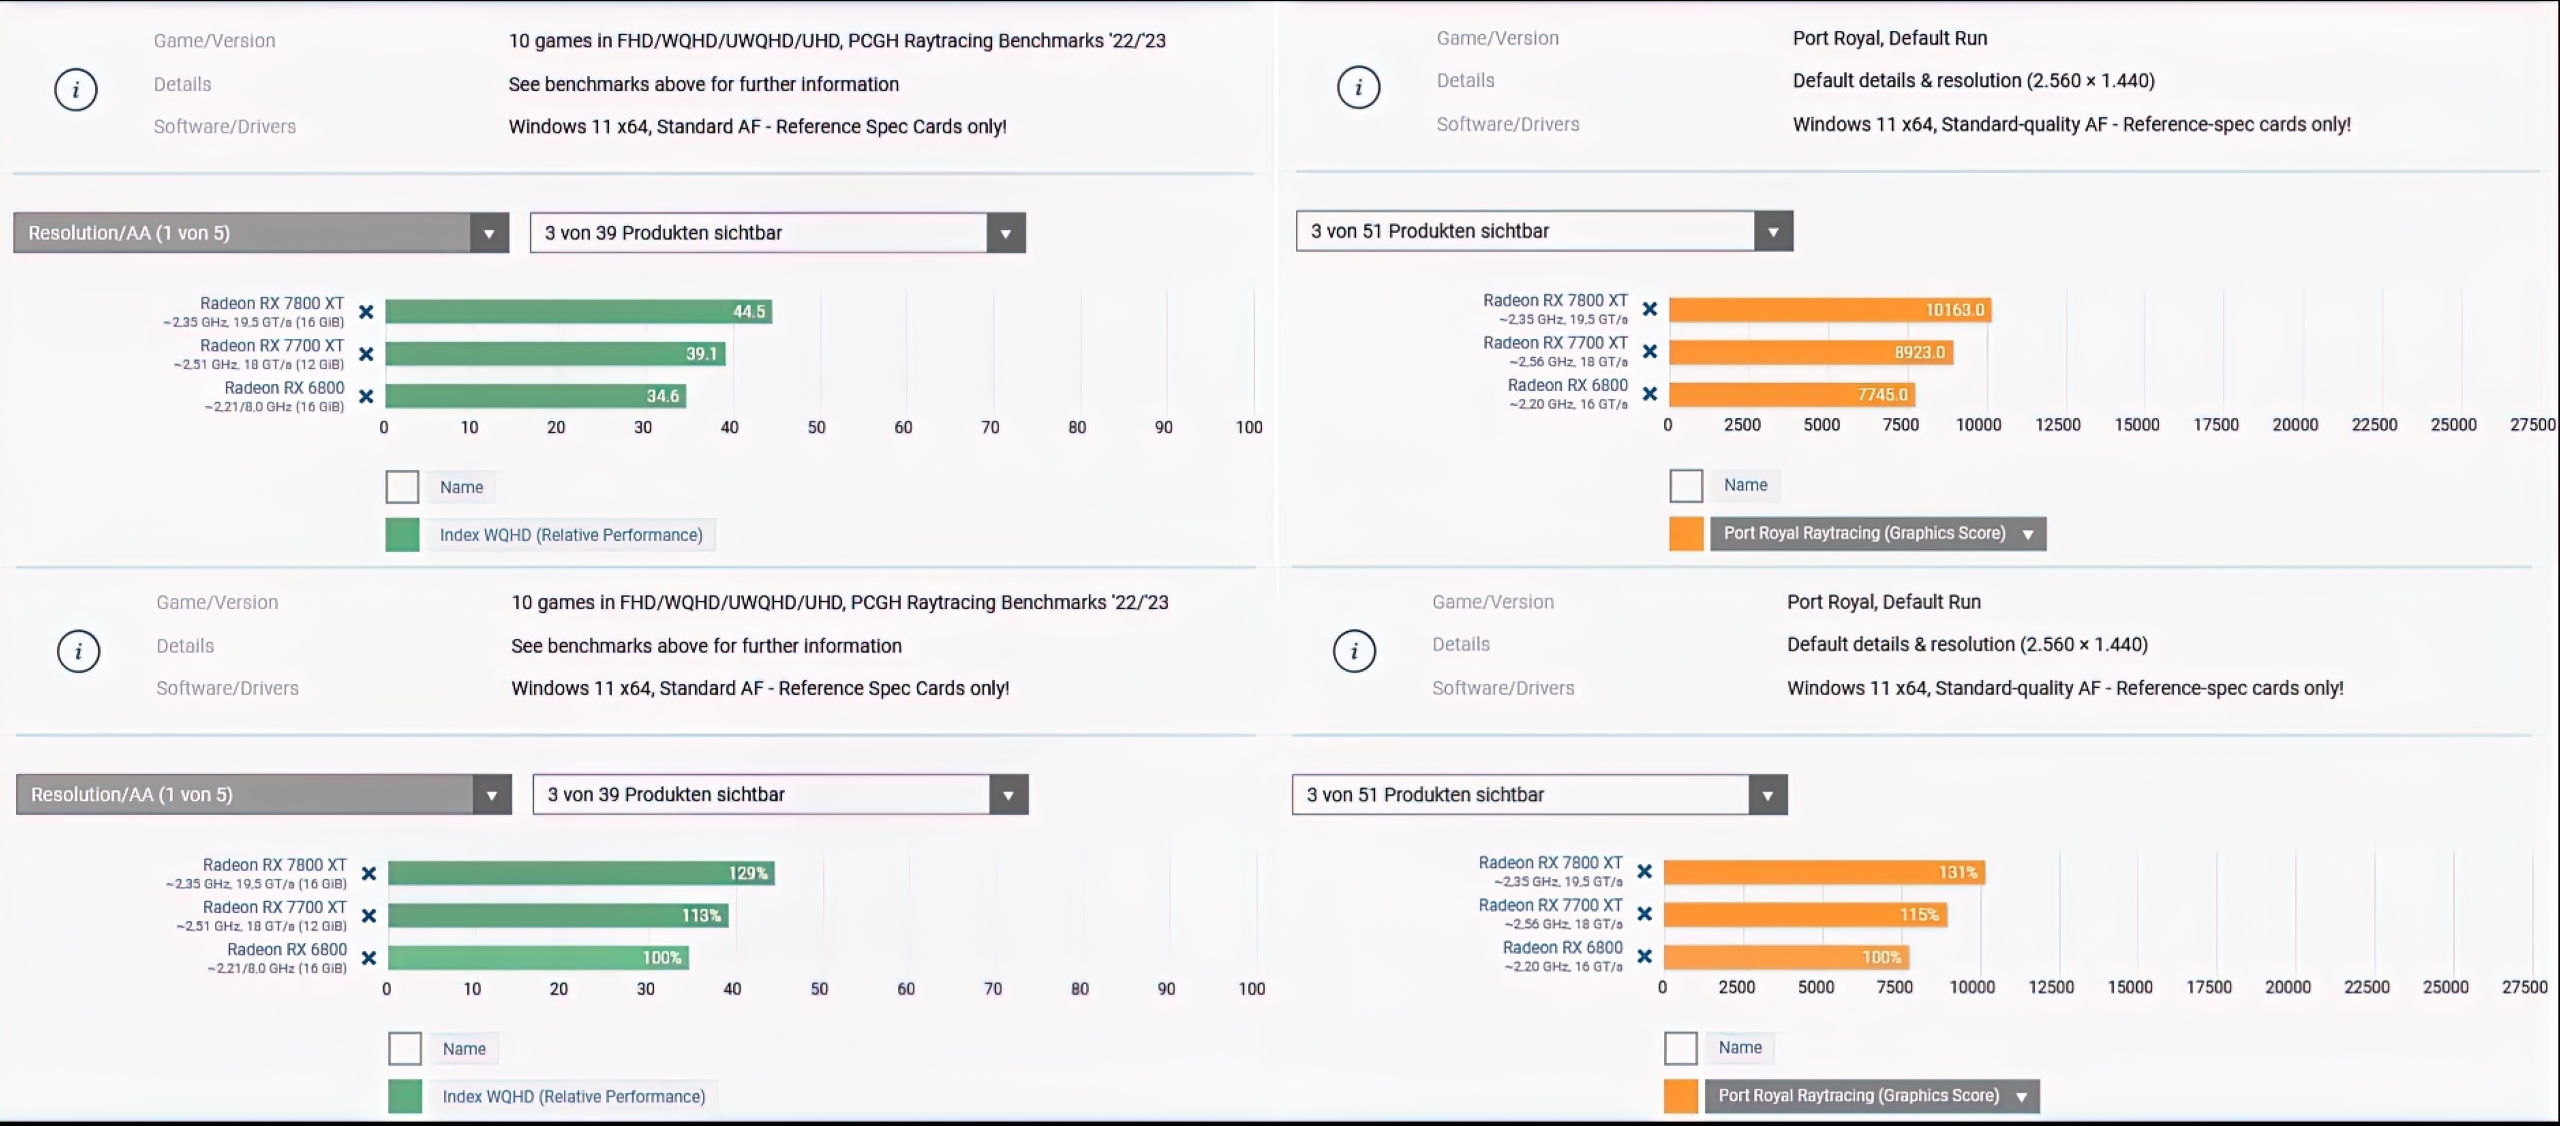Image resolution: width=2560 pixels, height=1126 pixels.
Task: Open top '3 von 39 Produkten sichtbar' dropdown
Action: tap(777, 233)
